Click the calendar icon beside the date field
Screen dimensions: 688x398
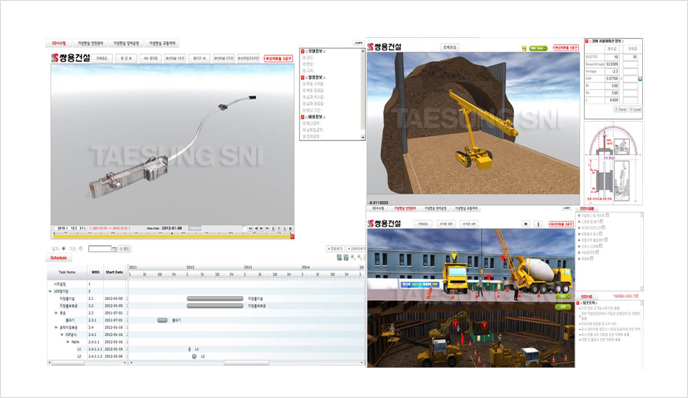[x=115, y=249]
